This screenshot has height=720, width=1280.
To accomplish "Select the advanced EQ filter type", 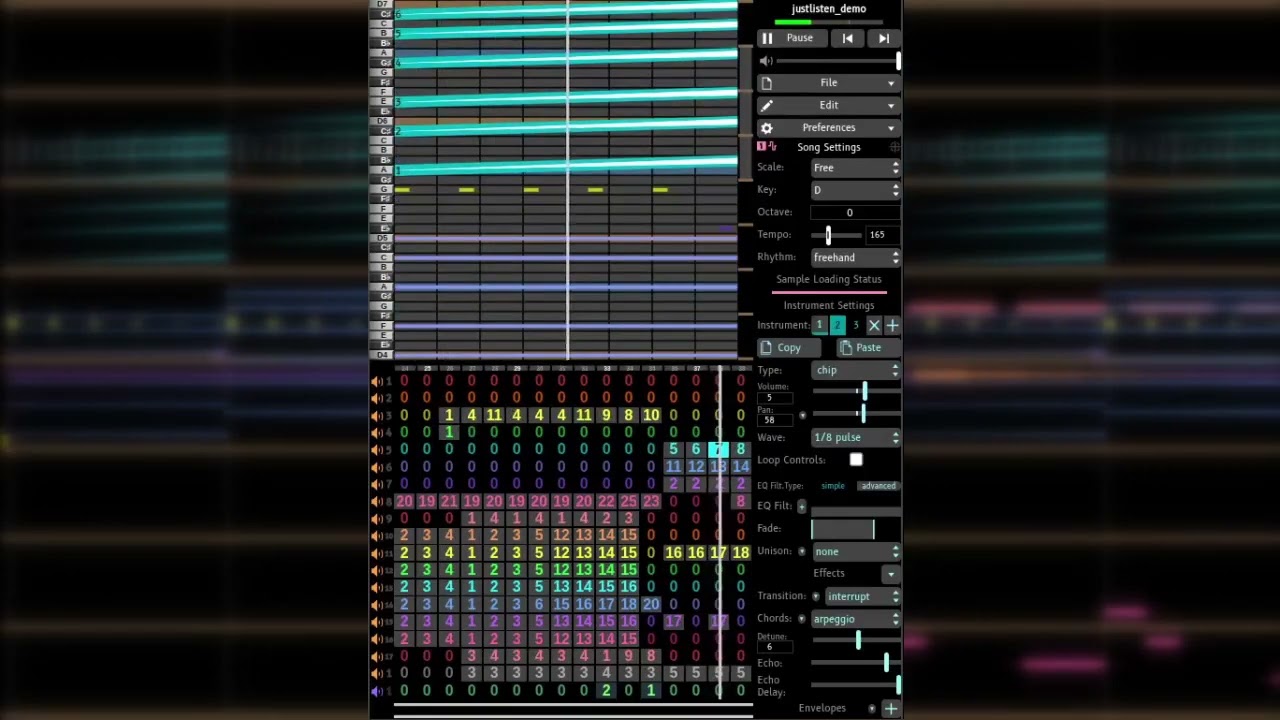I will pos(878,486).
